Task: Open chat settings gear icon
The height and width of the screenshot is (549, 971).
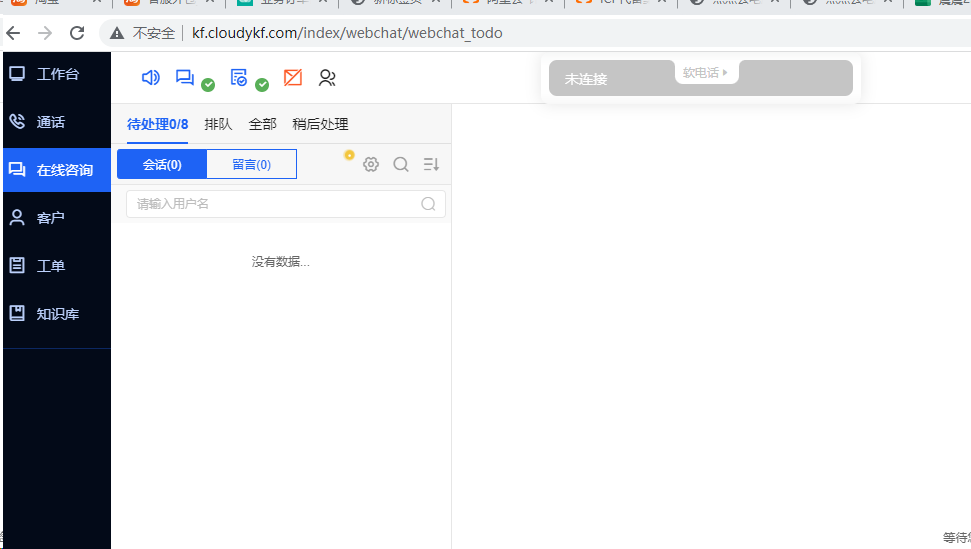Action: (x=371, y=164)
